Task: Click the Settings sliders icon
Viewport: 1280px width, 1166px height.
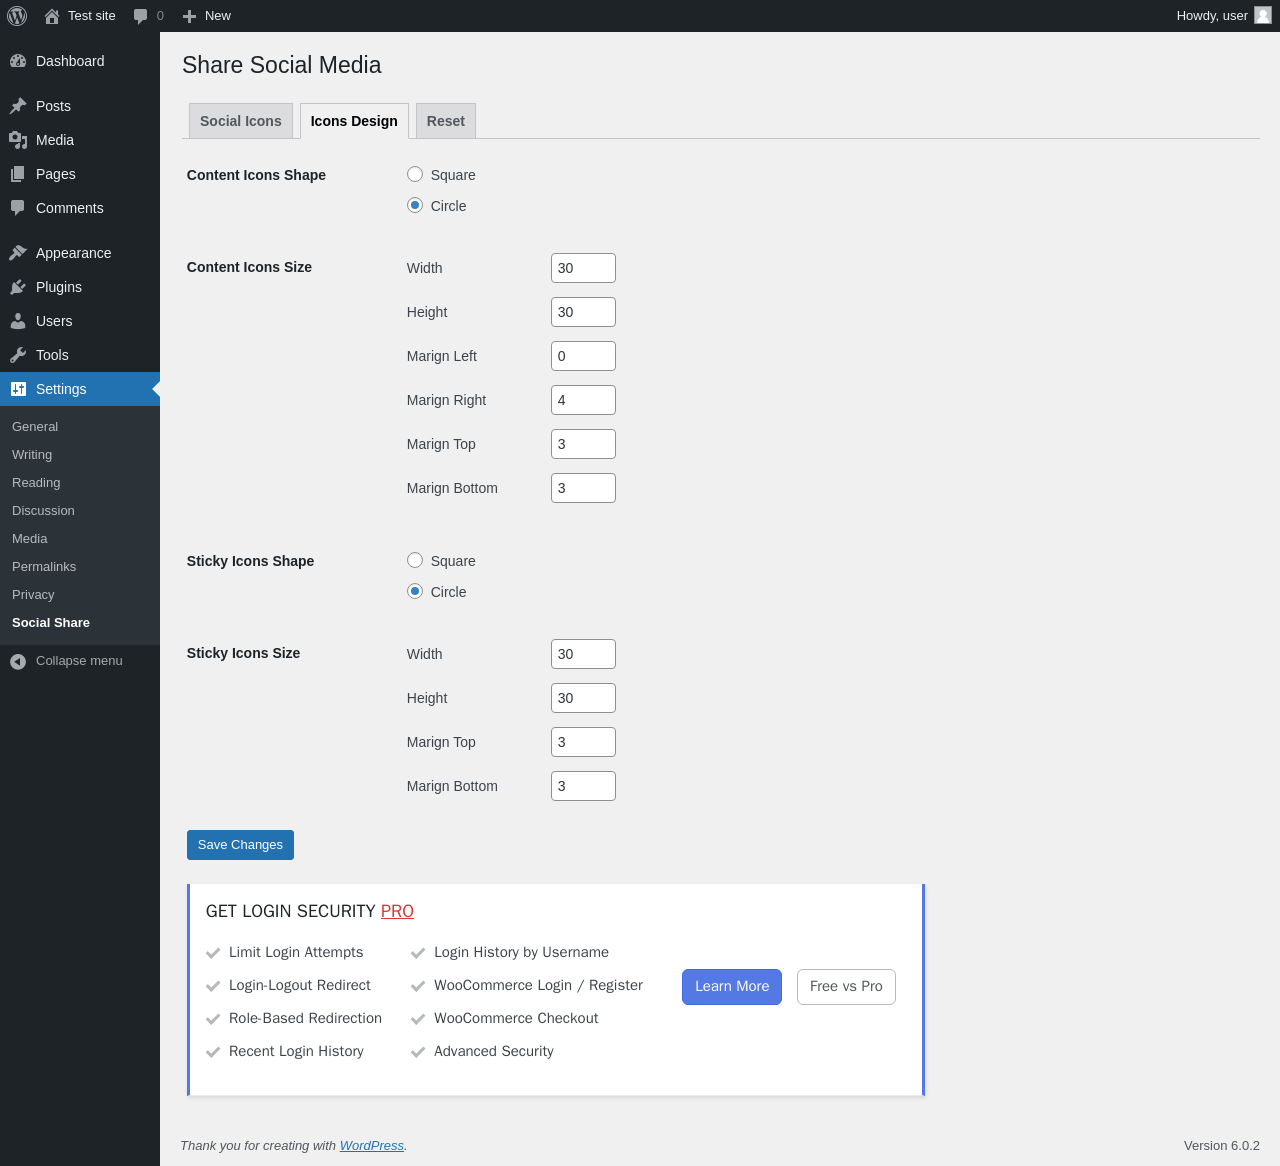Action: click(18, 389)
